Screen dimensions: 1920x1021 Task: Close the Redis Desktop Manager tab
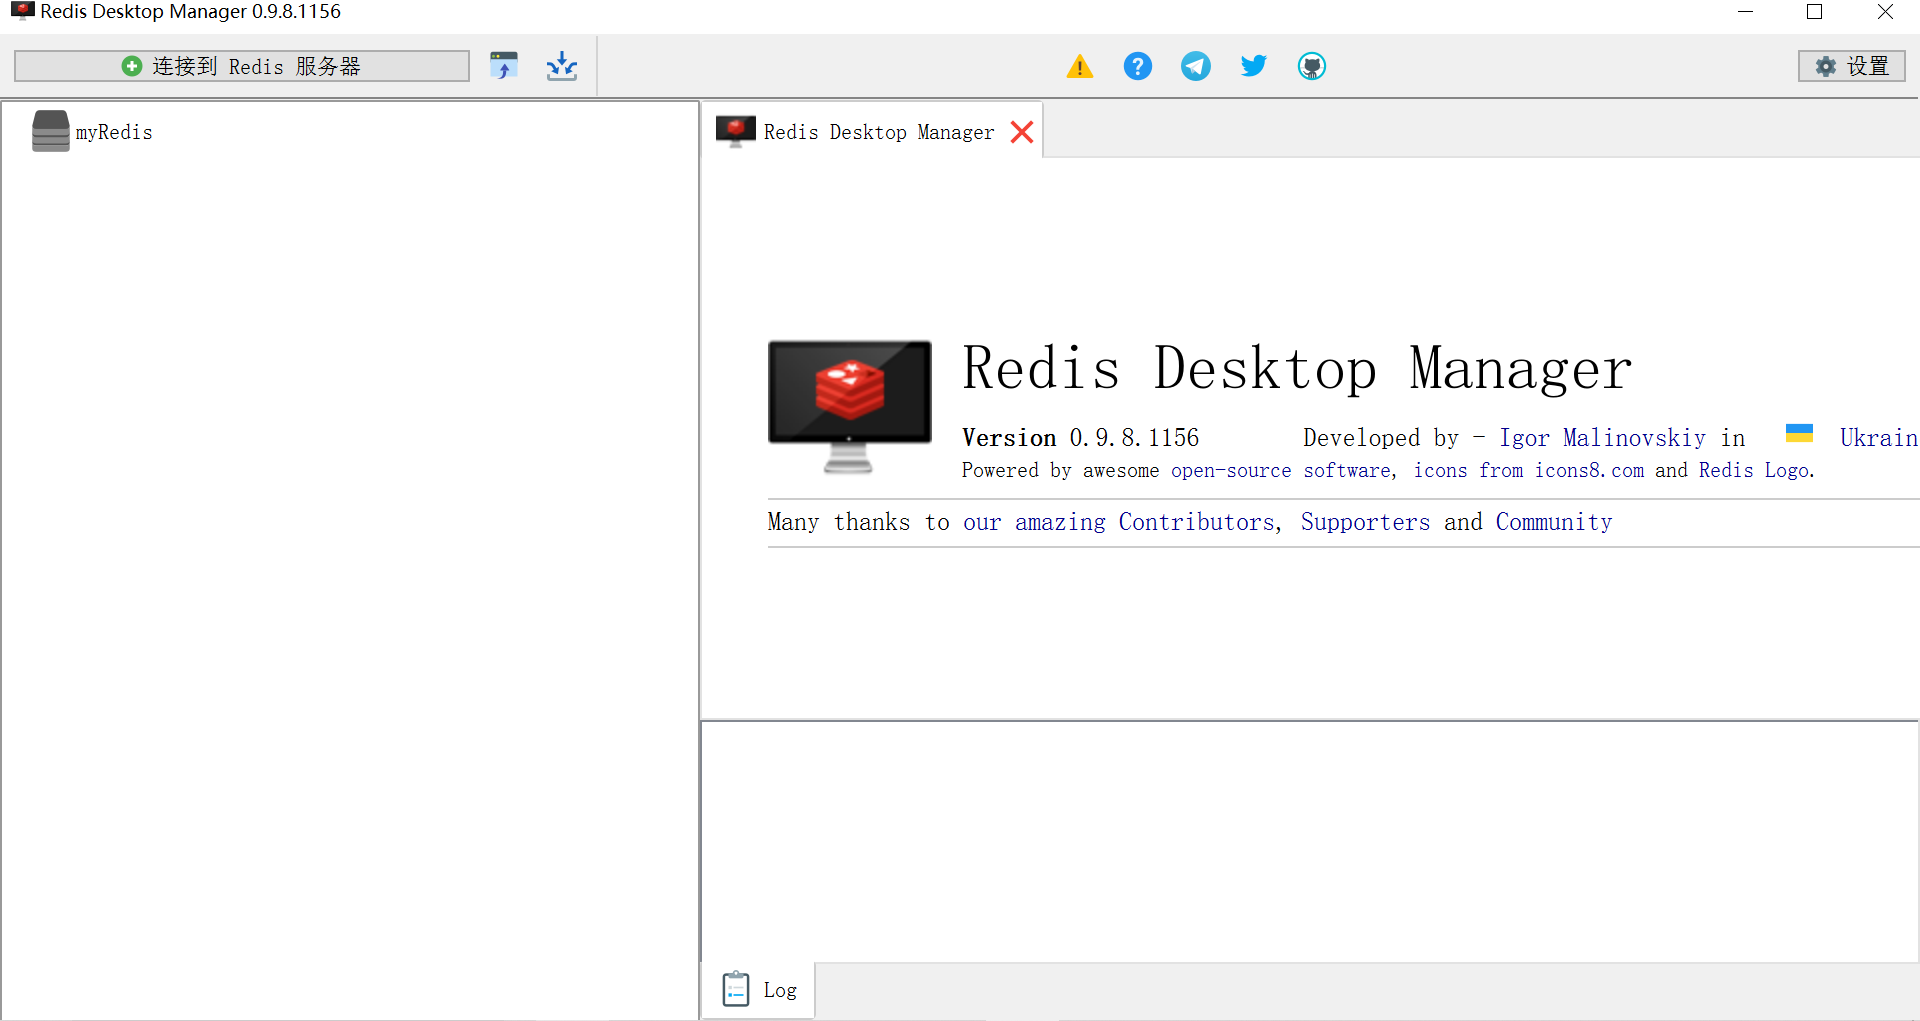[x=1022, y=132]
